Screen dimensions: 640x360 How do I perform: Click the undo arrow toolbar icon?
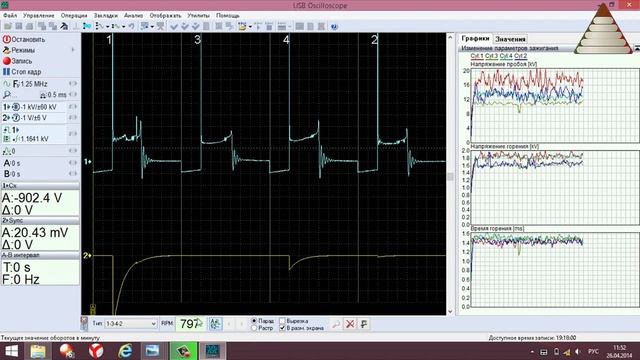[131, 27]
